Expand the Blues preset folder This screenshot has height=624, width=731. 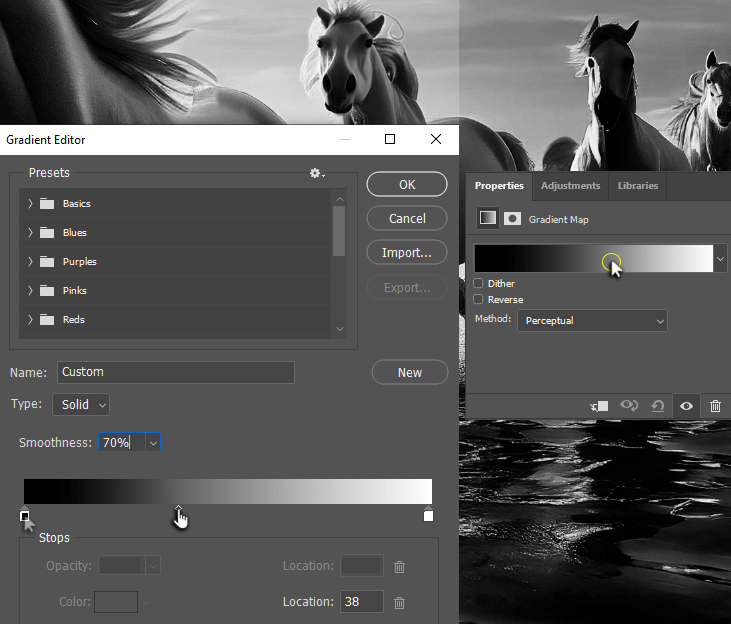coord(30,233)
